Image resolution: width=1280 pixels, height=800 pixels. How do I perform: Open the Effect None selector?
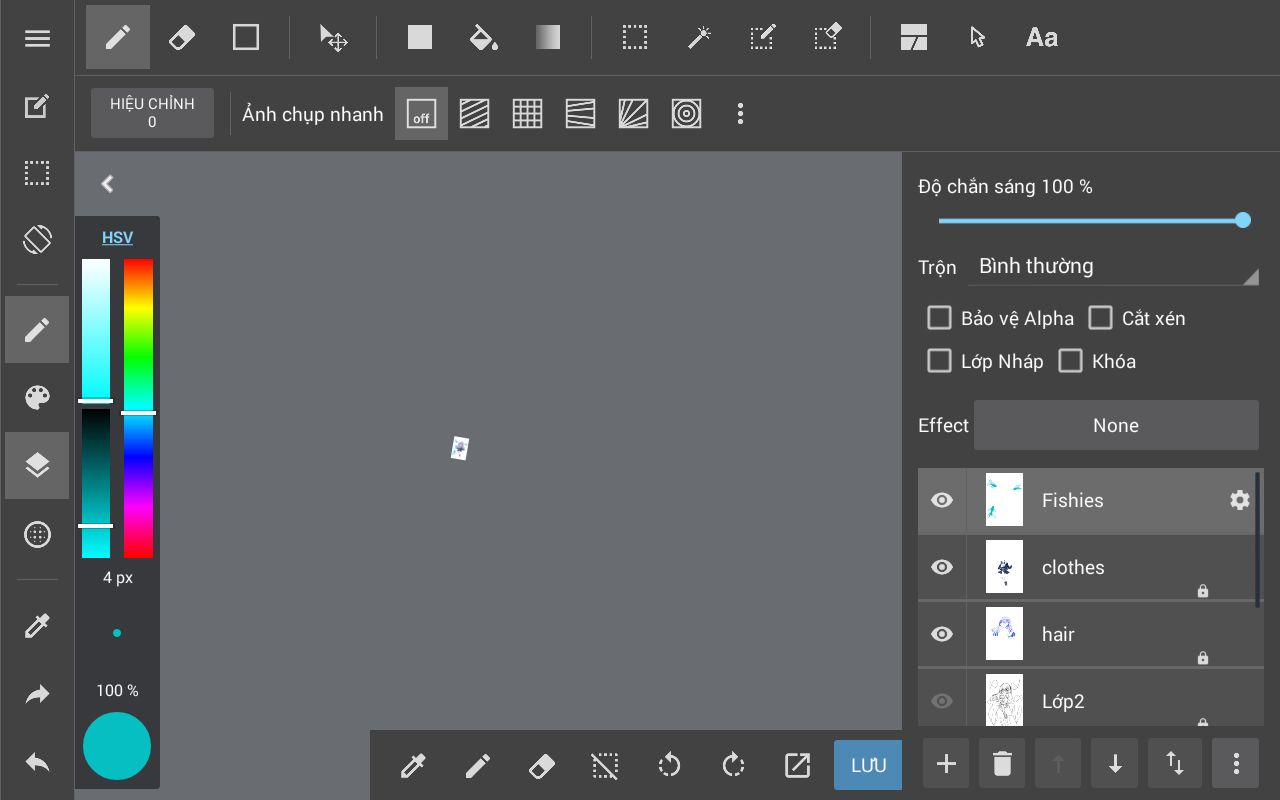click(x=1116, y=425)
